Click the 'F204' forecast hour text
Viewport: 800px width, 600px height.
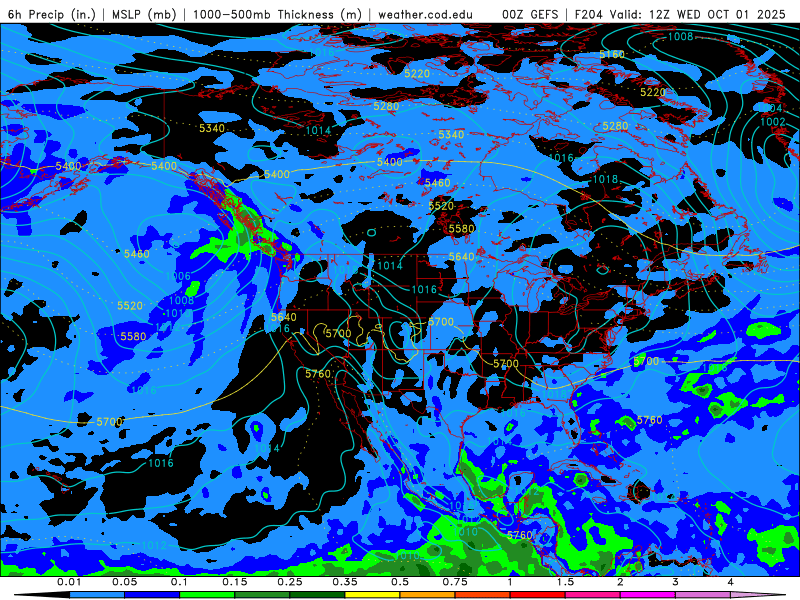pyautogui.click(x=588, y=14)
